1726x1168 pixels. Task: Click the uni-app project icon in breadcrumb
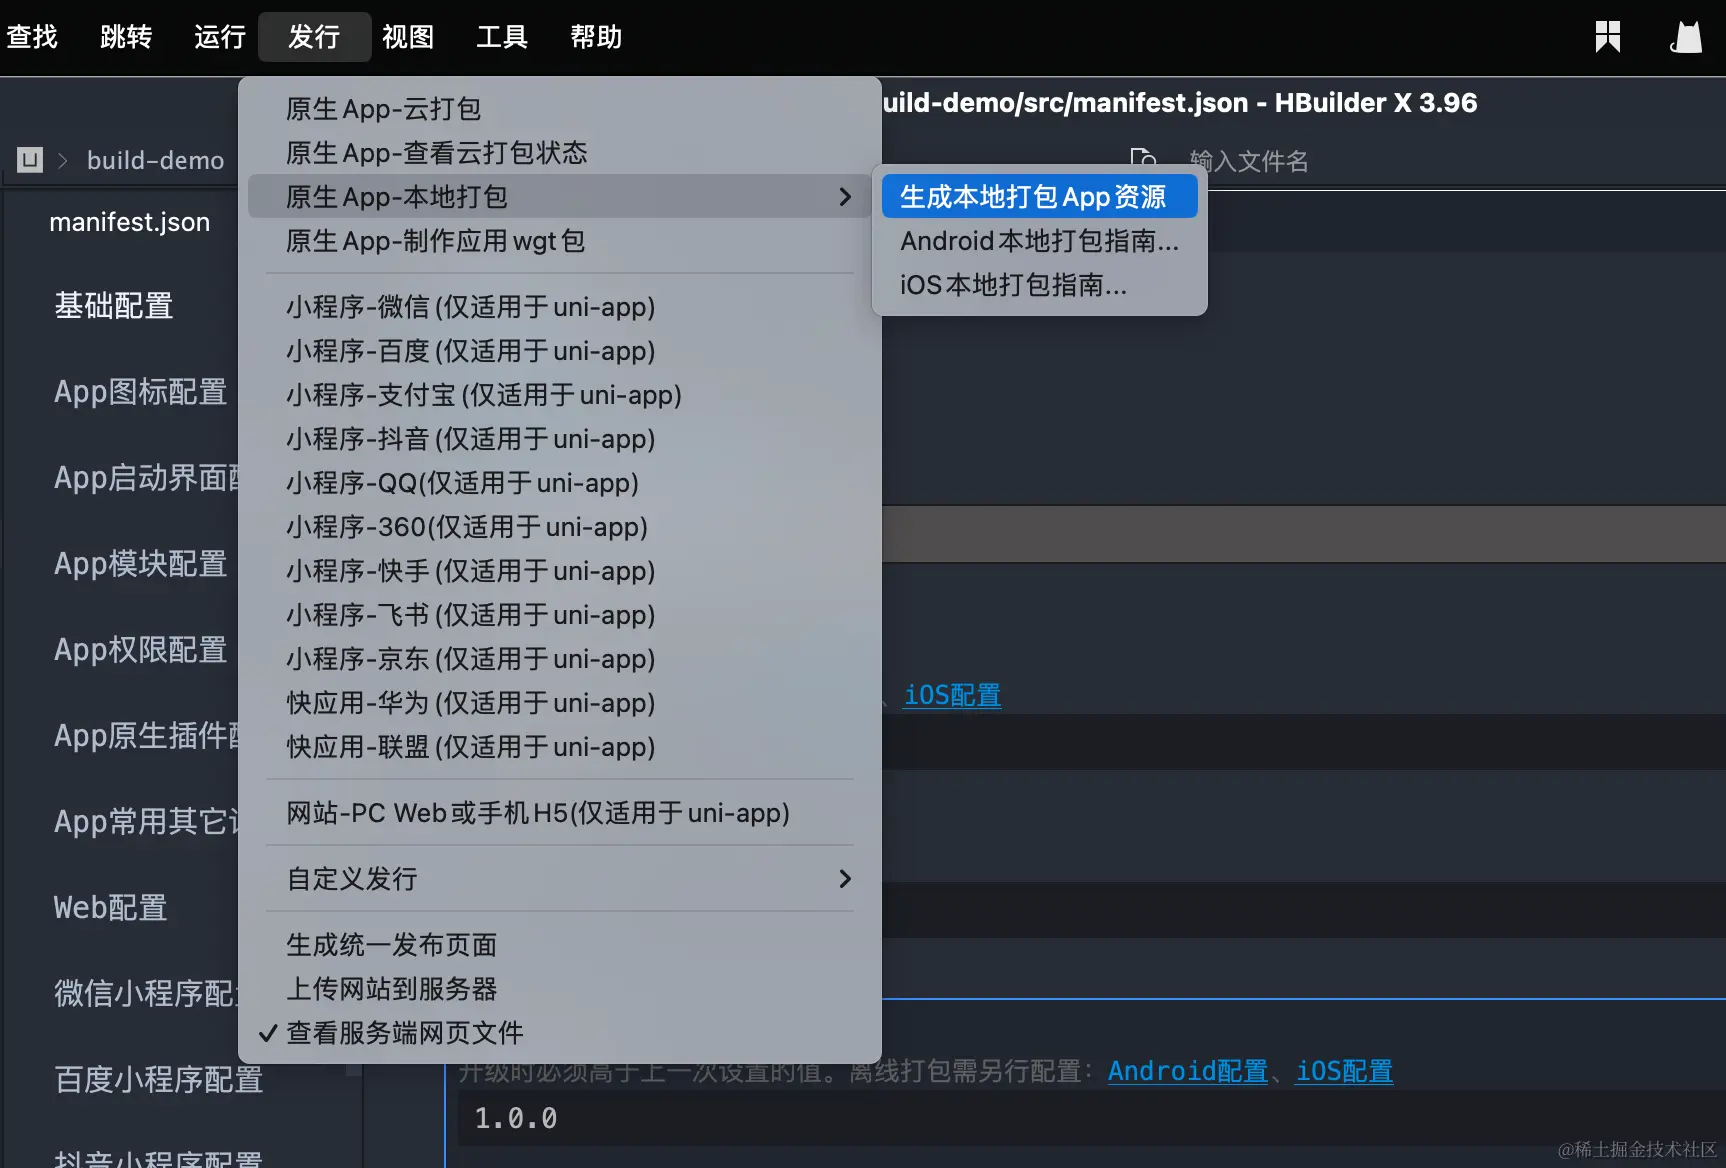coord(29,159)
